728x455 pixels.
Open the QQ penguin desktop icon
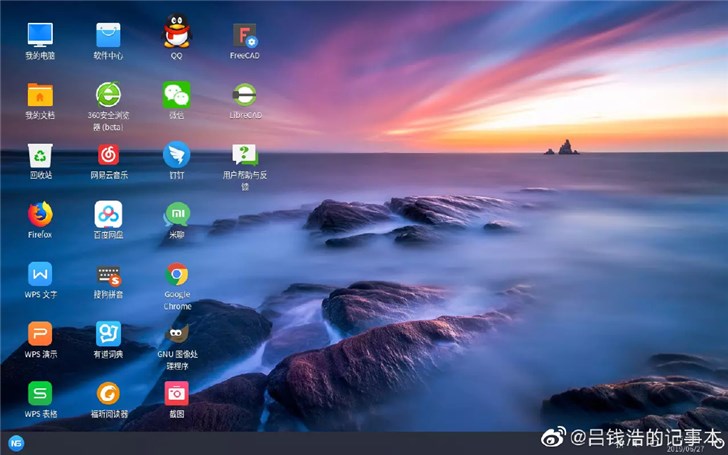[x=177, y=35]
